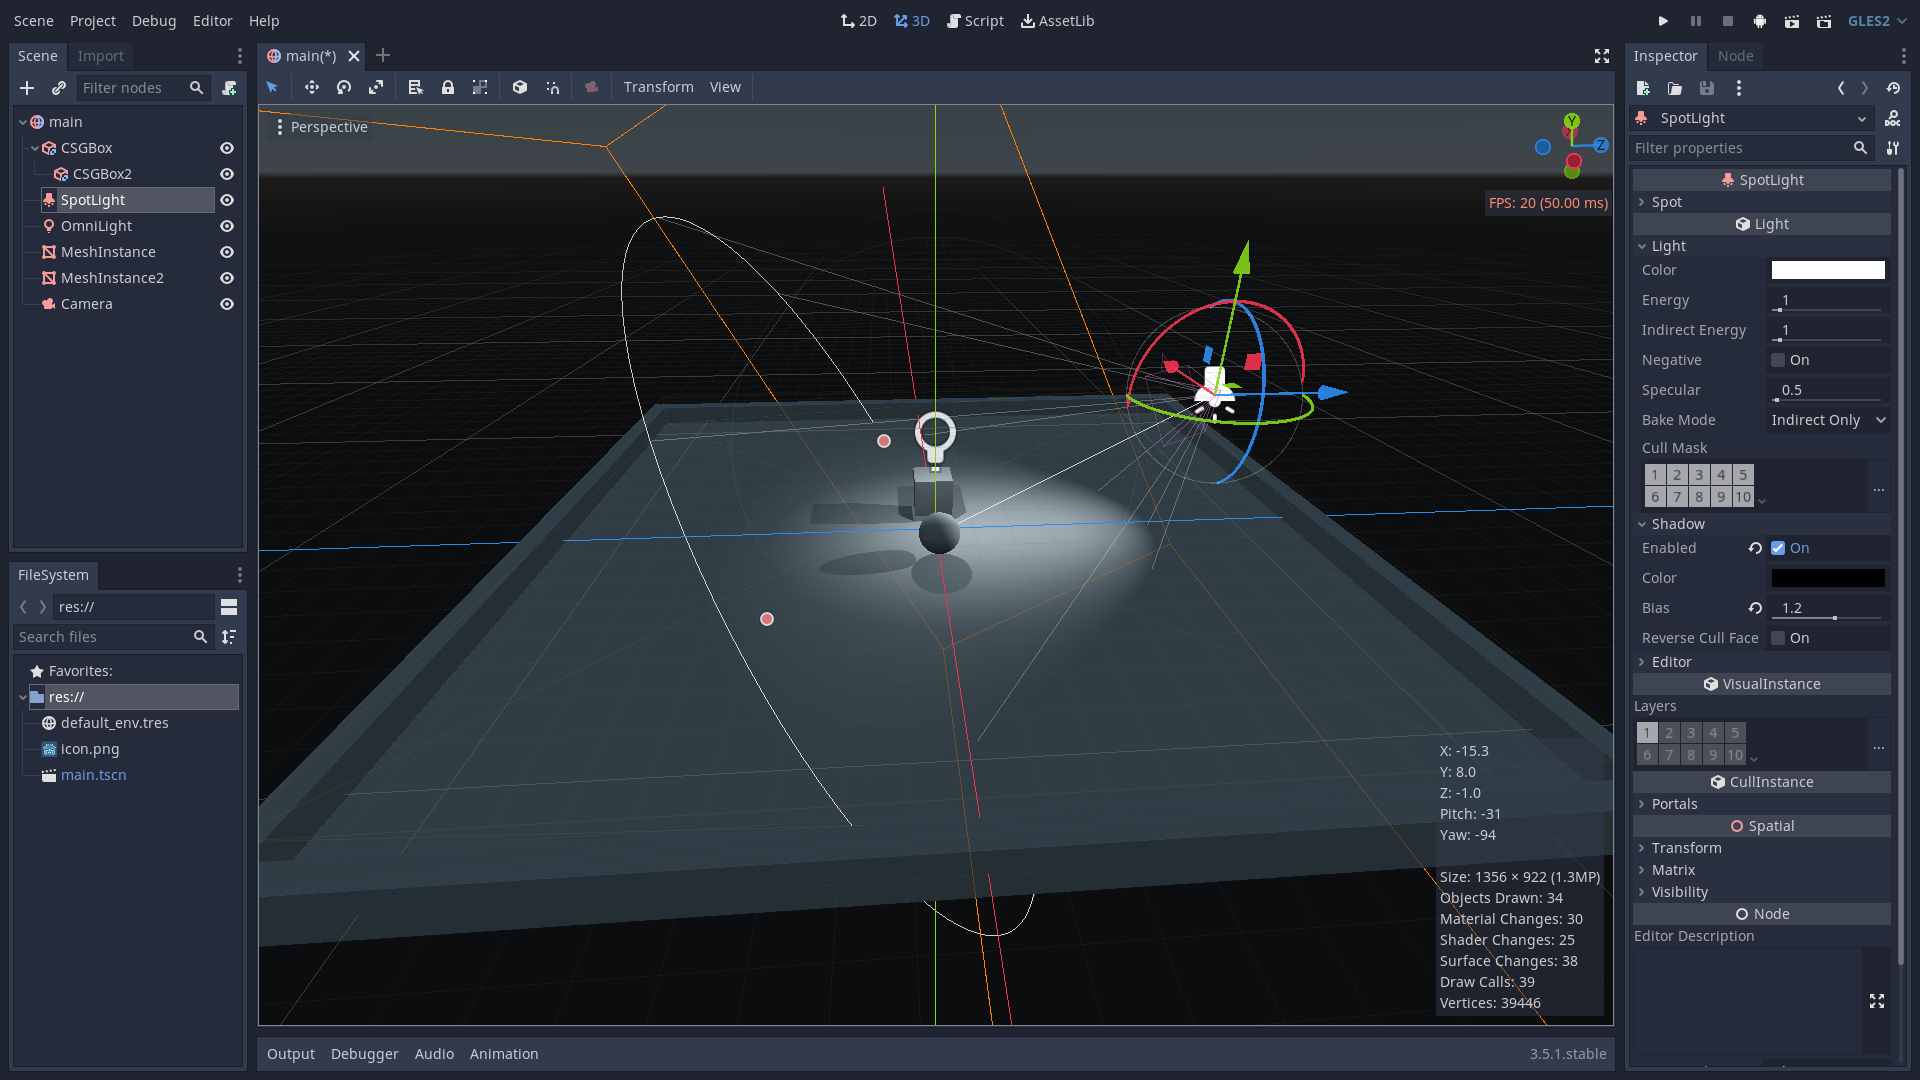Click the Filter properties search field

click(1740, 148)
